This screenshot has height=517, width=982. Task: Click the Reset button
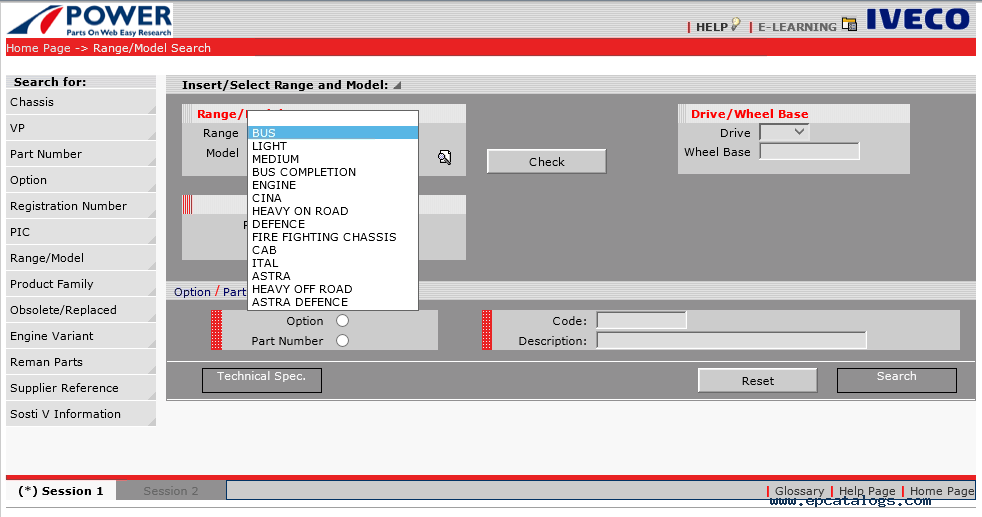pyautogui.click(x=757, y=381)
